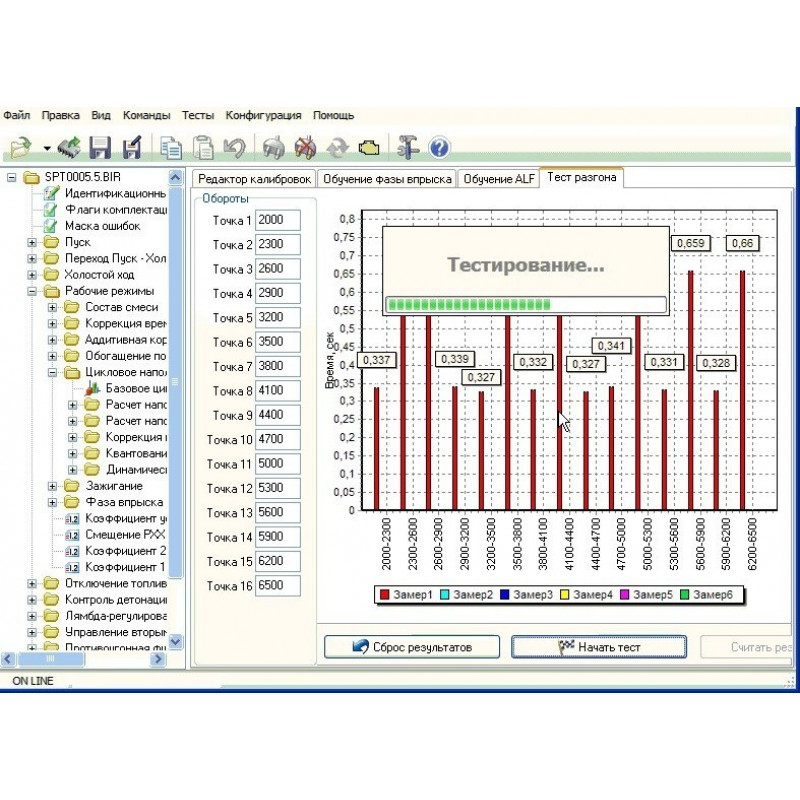This screenshot has height=800, width=800.
Task: Click the blue help question icon
Action: click(x=439, y=148)
